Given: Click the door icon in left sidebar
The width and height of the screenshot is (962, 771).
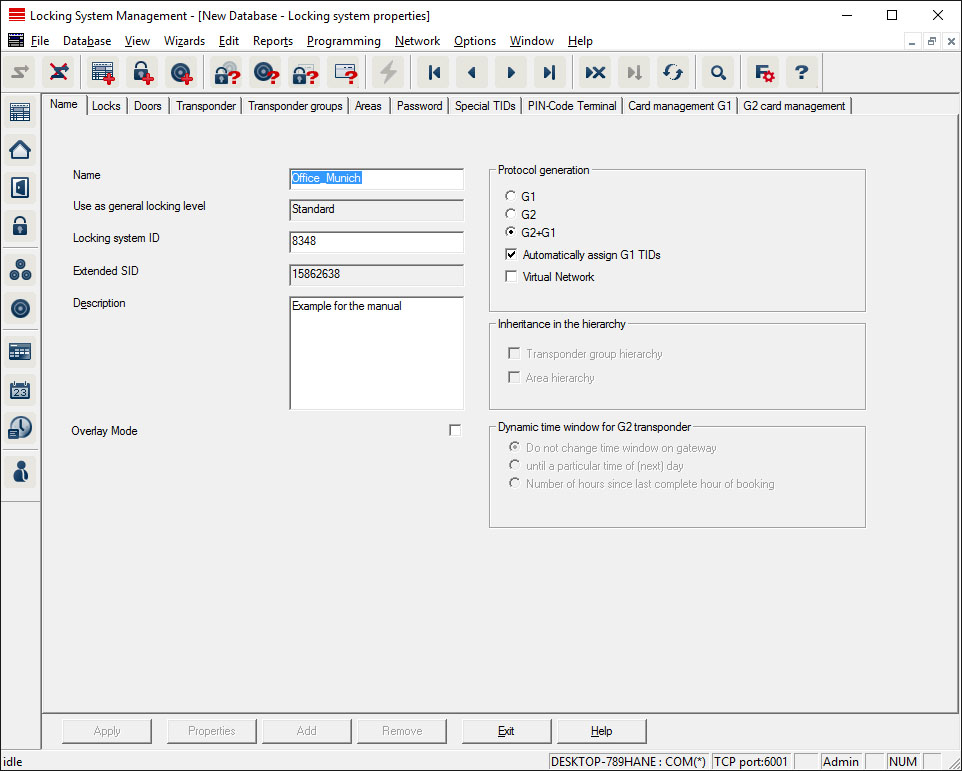Looking at the screenshot, I should [x=20, y=188].
